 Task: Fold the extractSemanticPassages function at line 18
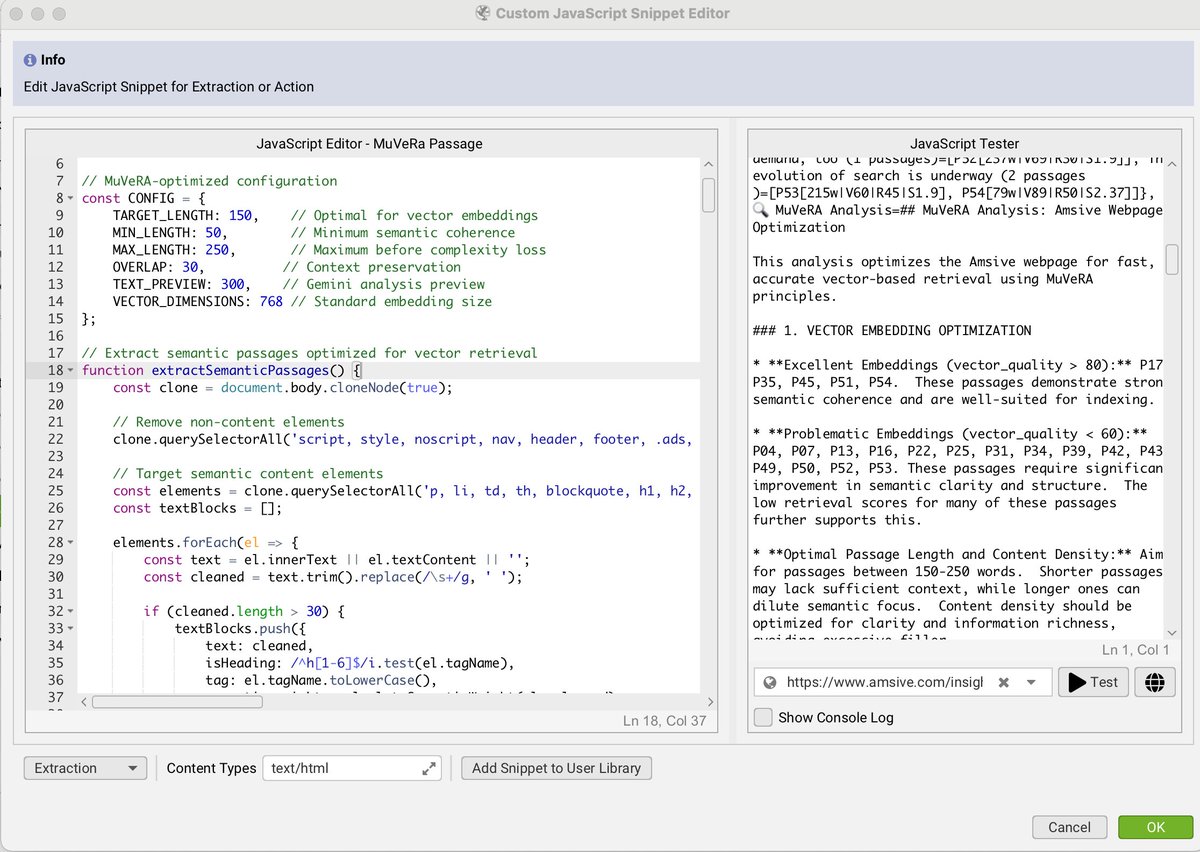(x=70, y=370)
